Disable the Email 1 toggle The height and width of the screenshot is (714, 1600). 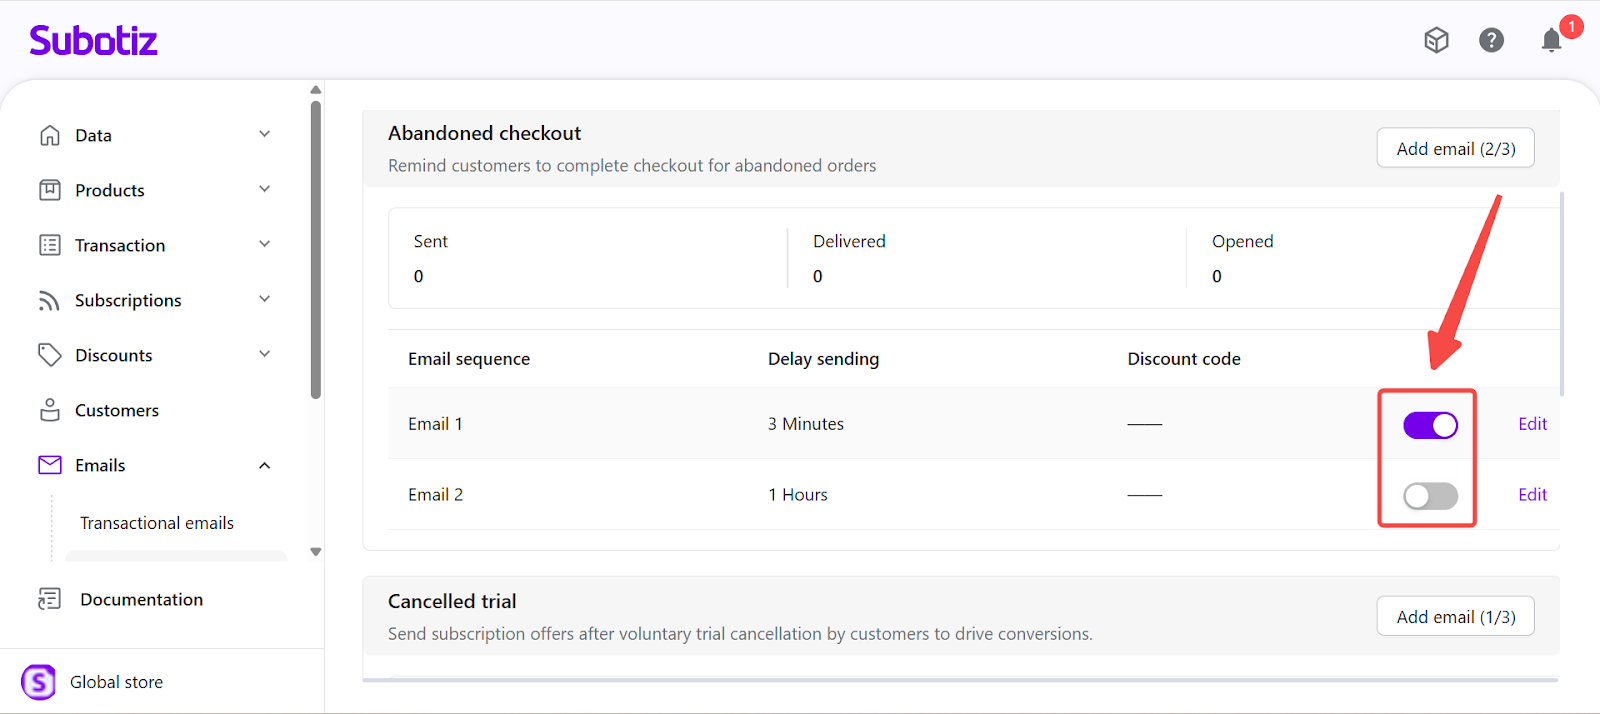tap(1430, 425)
